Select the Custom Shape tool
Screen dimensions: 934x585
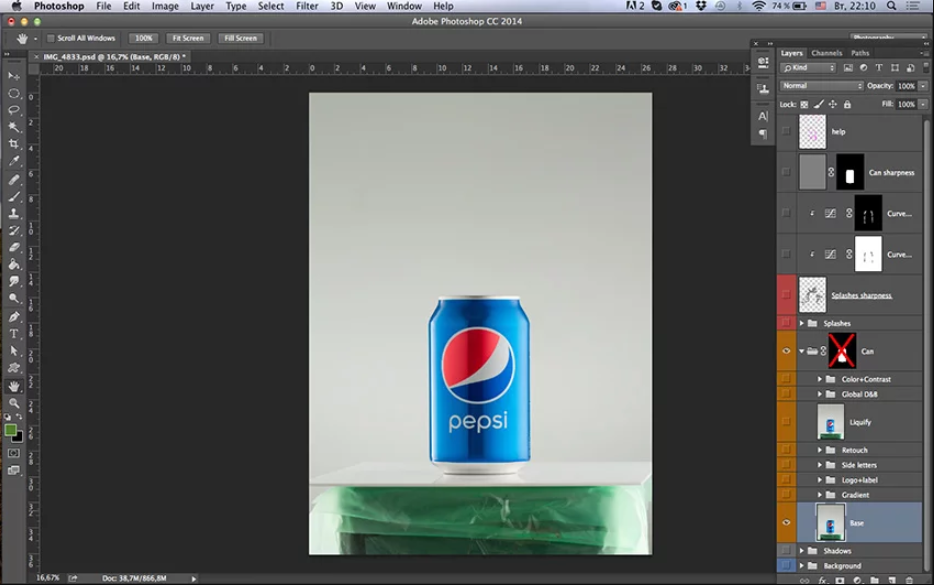(x=14, y=368)
